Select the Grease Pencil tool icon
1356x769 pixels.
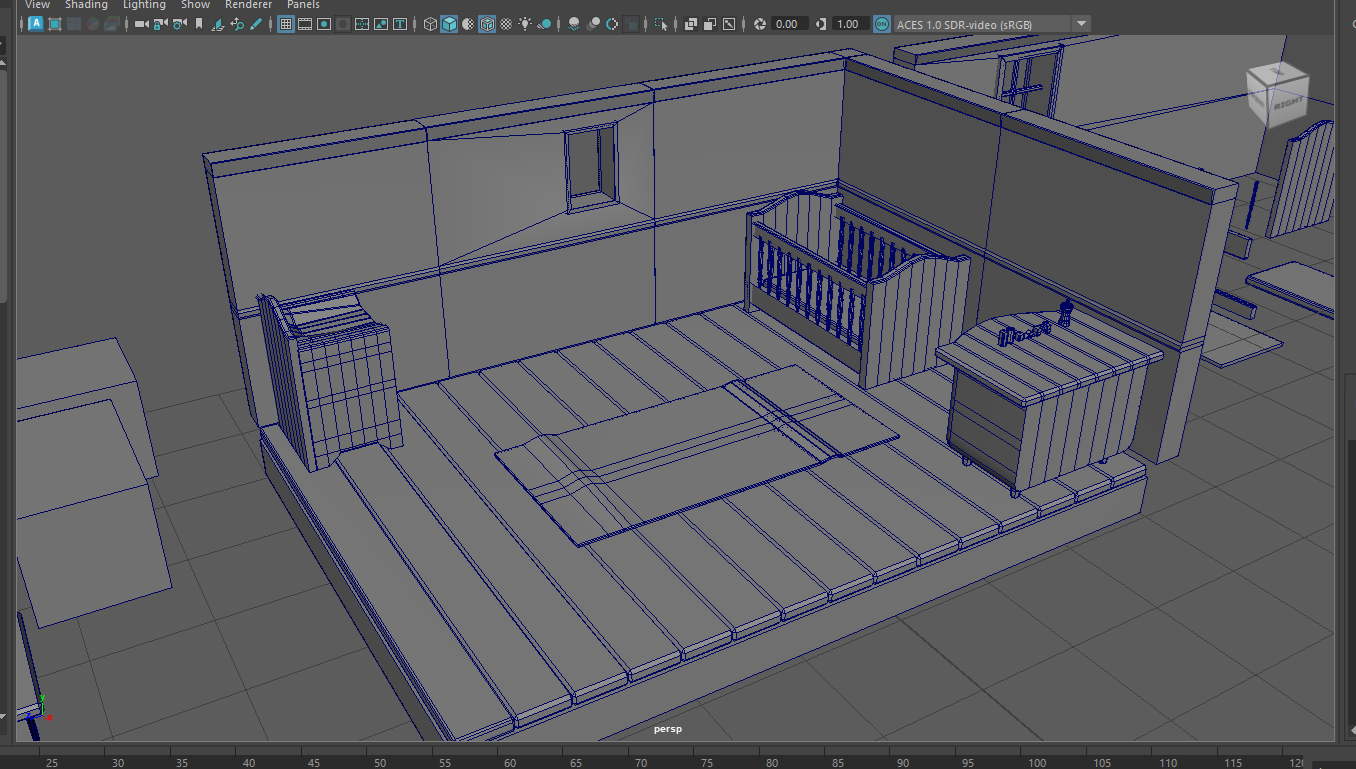point(255,24)
